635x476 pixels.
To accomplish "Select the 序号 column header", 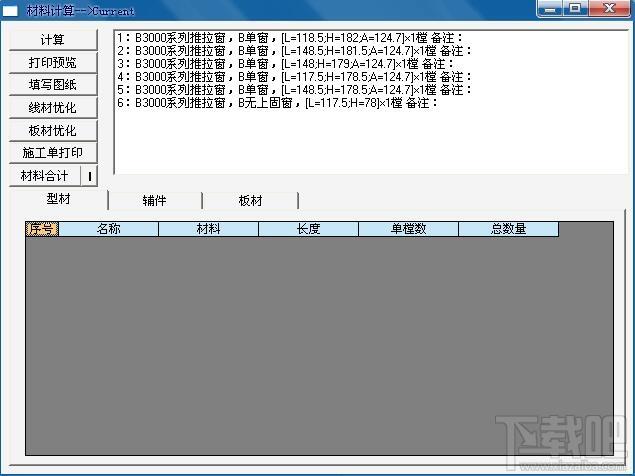I will 42,229.
